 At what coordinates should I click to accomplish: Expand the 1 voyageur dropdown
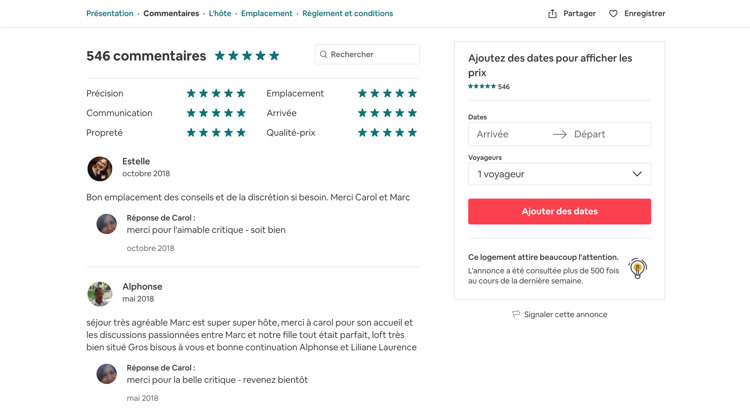559,174
